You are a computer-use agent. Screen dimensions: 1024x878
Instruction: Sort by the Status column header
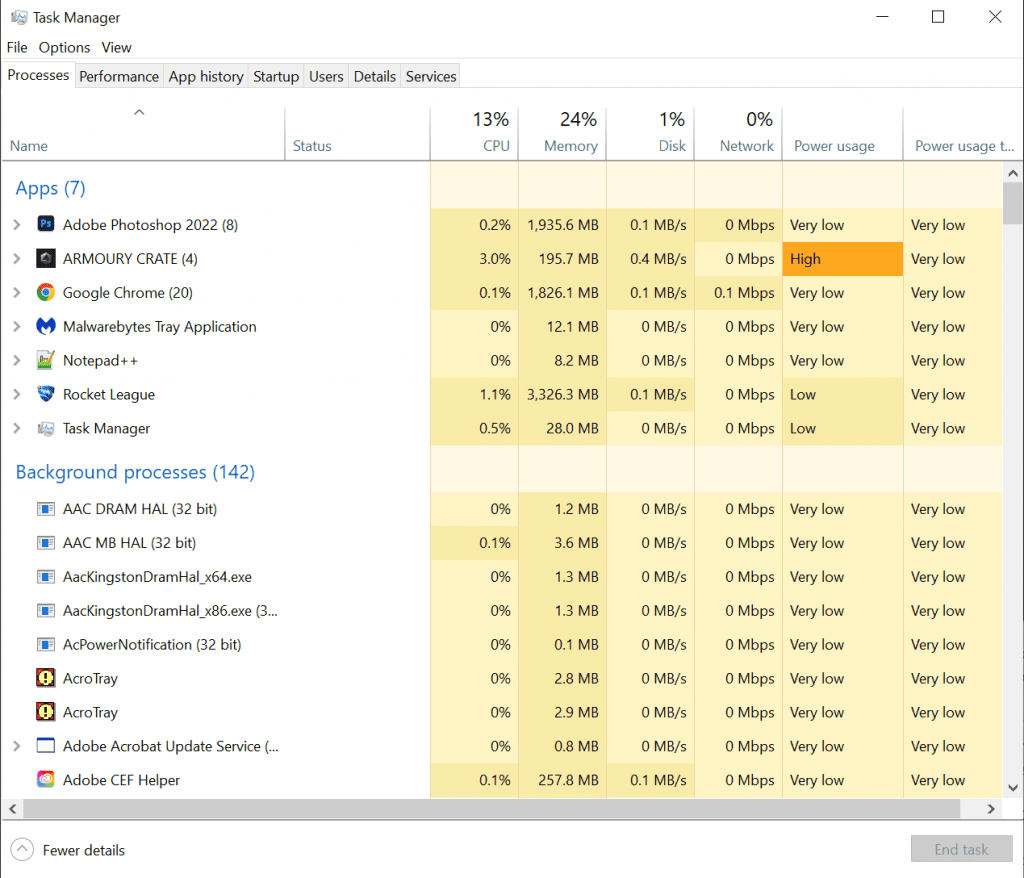(x=357, y=134)
